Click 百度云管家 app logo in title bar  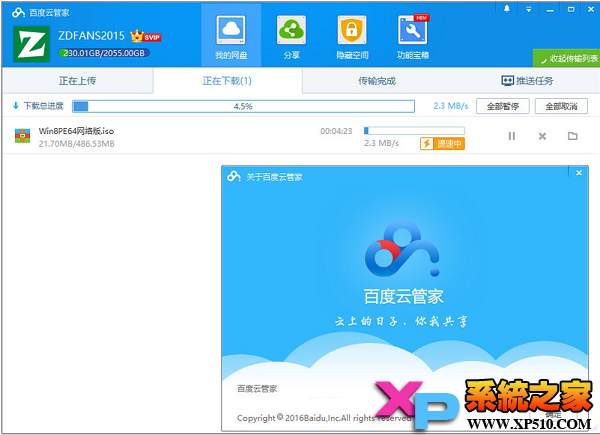pyautogui.click(x=18, y=13)
